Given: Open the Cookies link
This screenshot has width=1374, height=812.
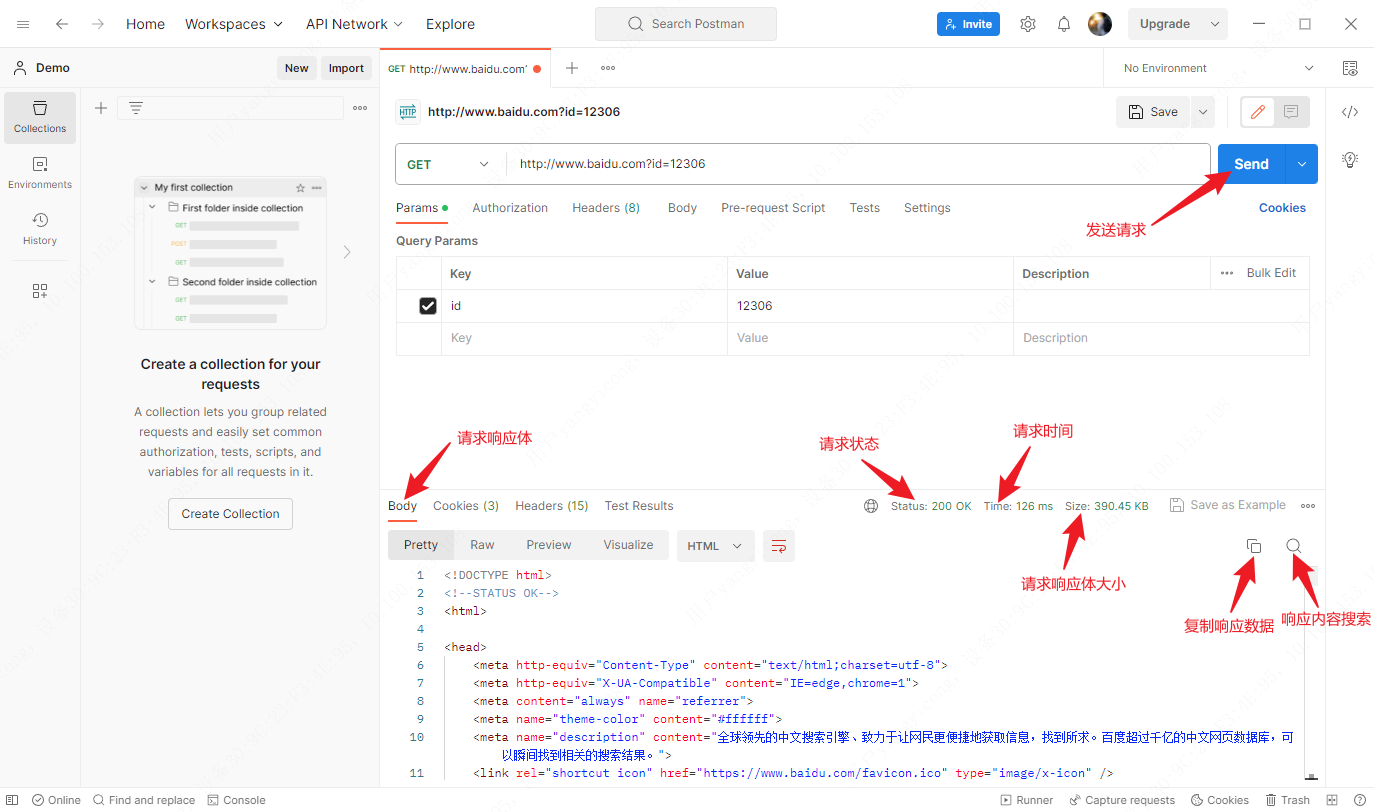Looking at the screenshot, I should [1282, 208].
